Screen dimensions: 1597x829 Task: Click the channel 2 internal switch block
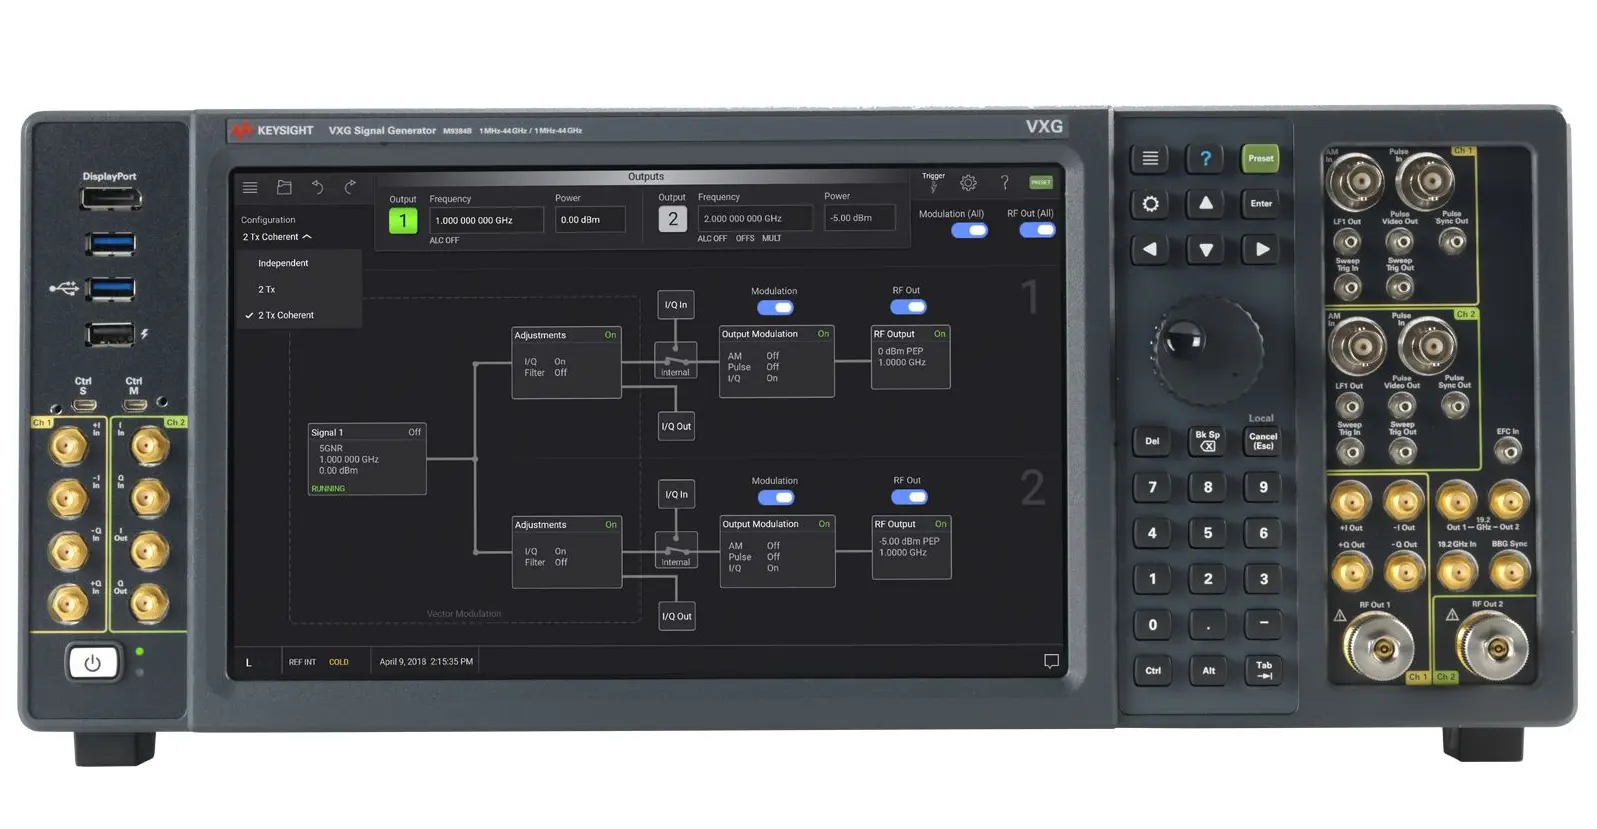[x=676, y=550]
